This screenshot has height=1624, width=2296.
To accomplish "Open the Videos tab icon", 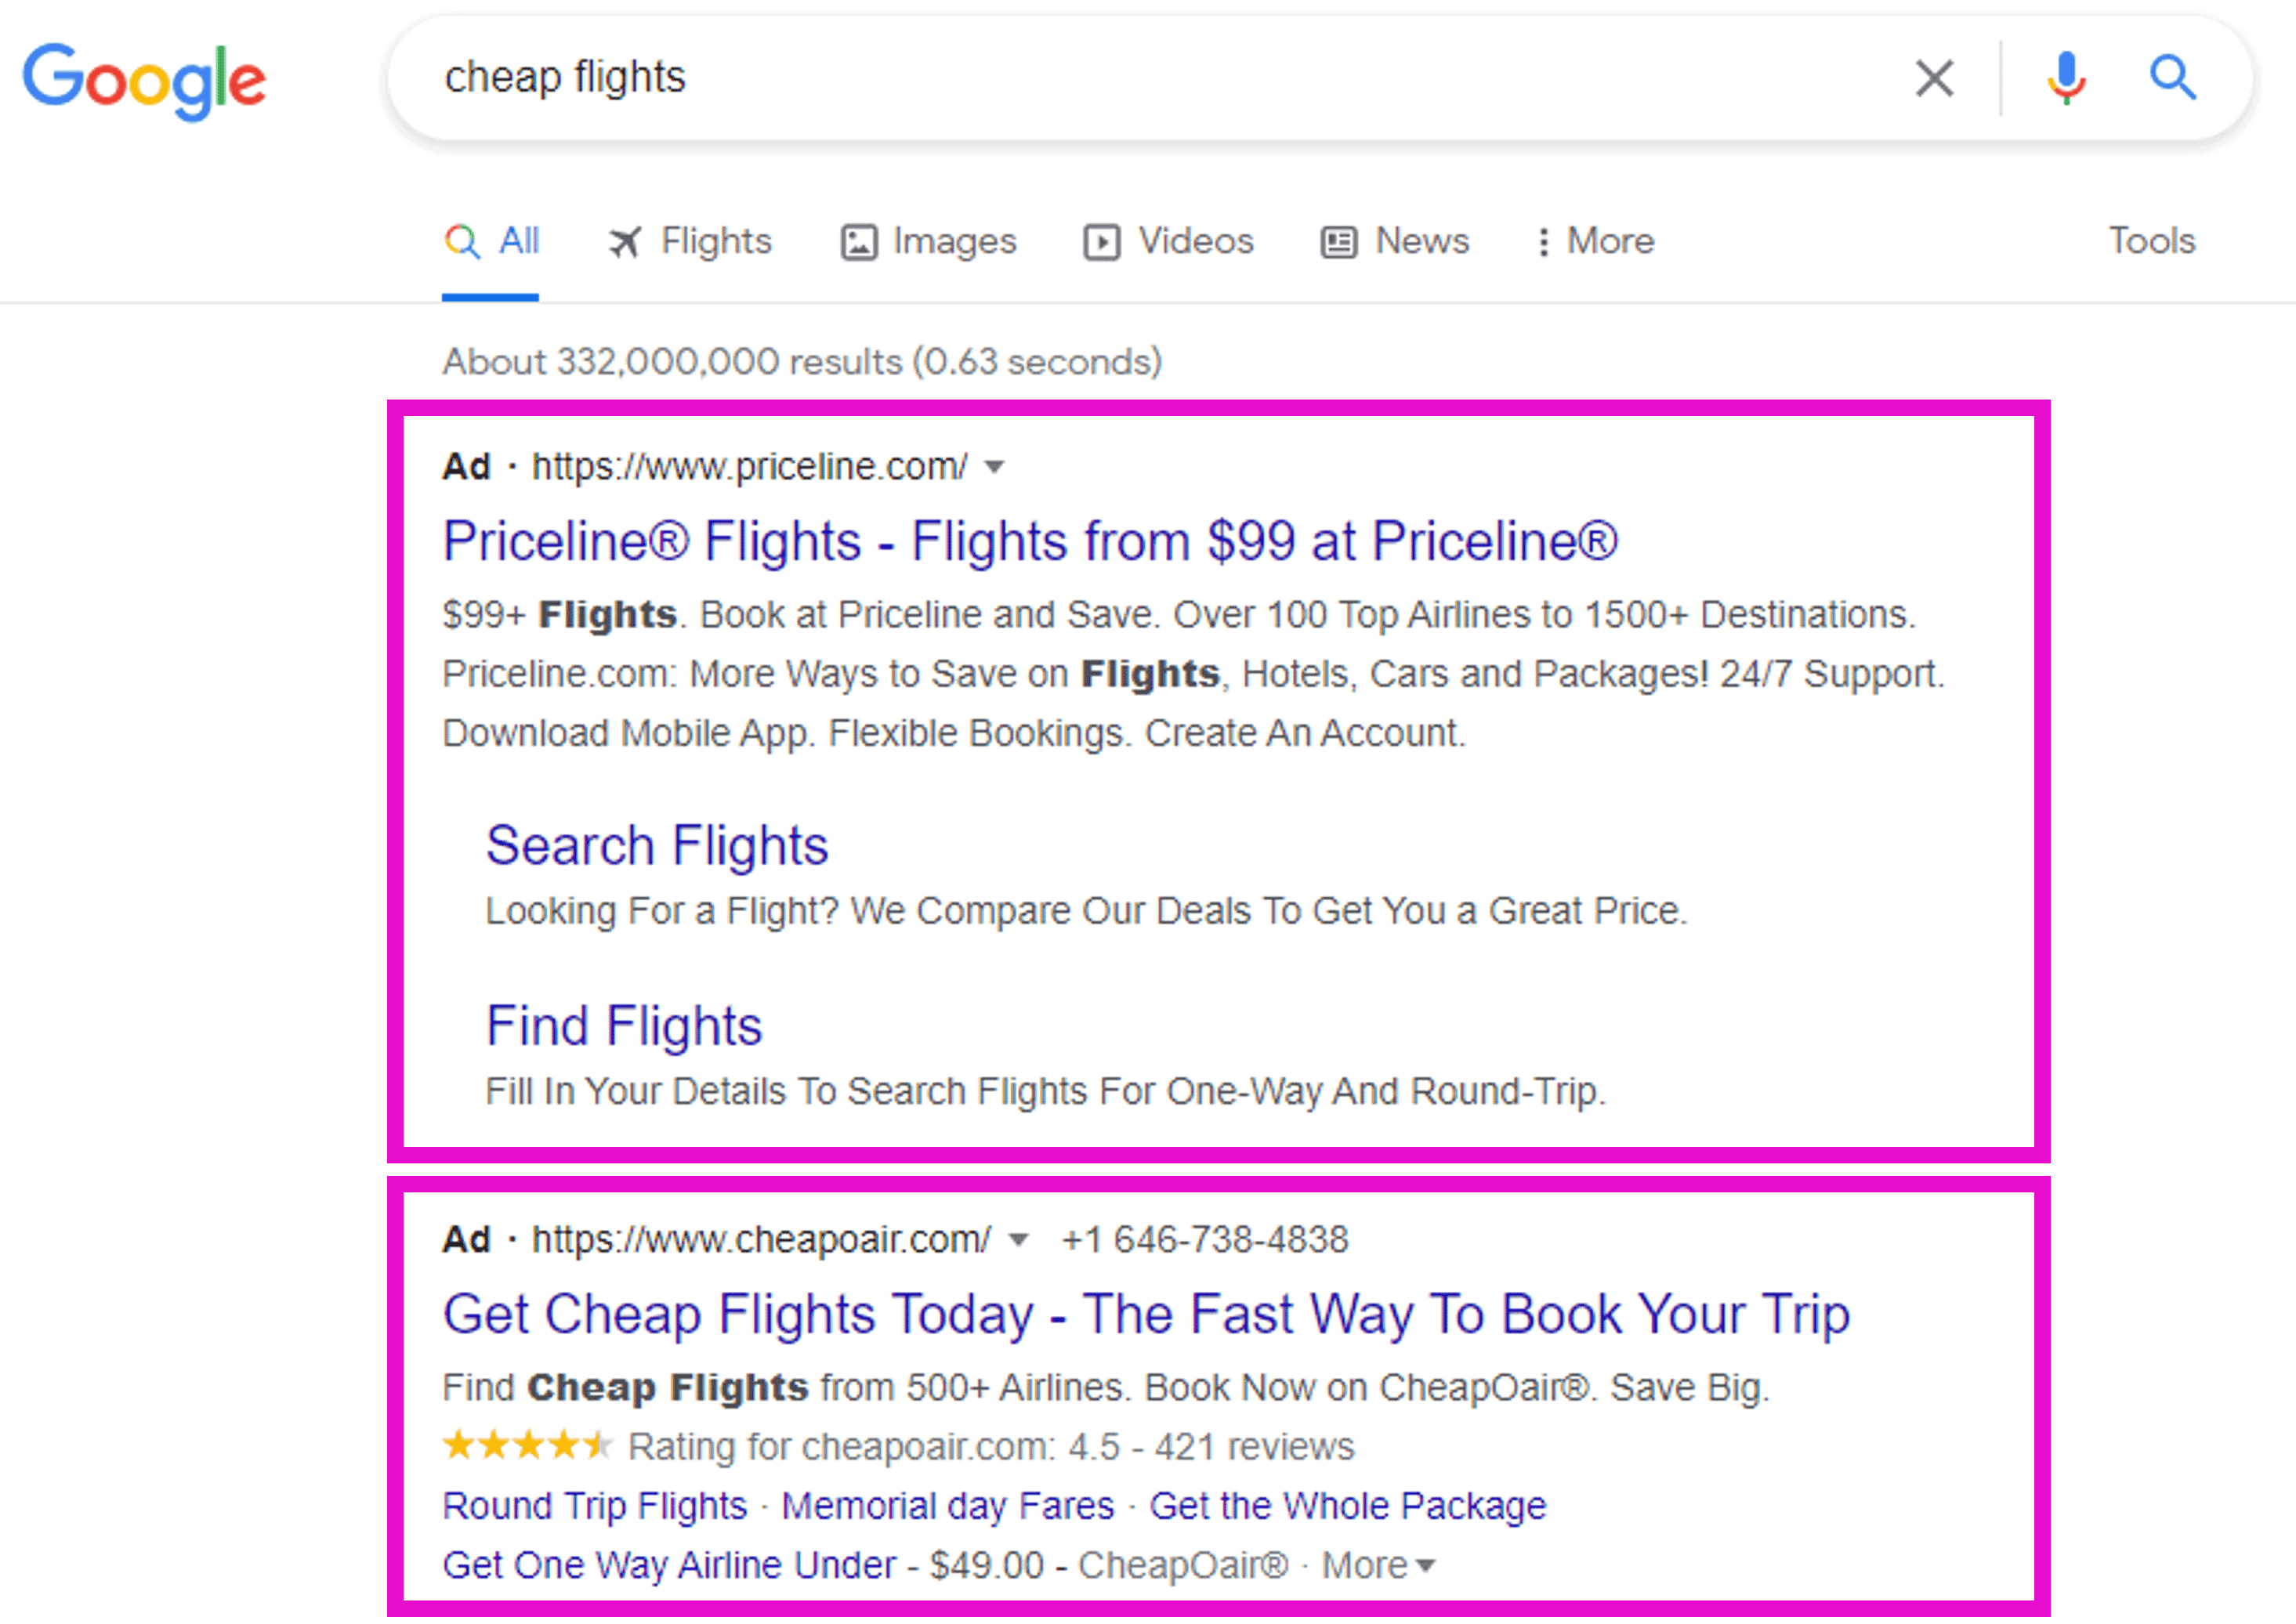I will (1100, 241).
